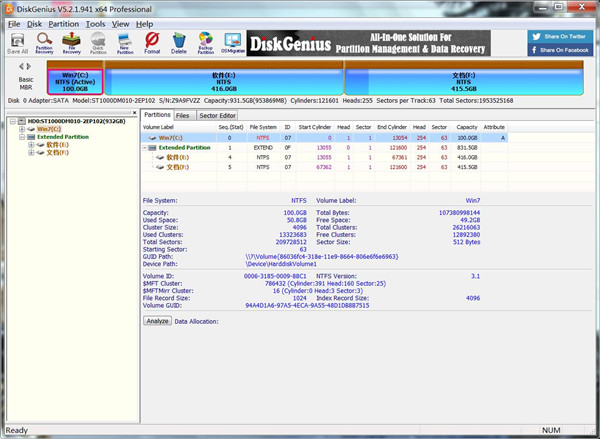Select 文档(F:) label in the tree

(58, 153)
